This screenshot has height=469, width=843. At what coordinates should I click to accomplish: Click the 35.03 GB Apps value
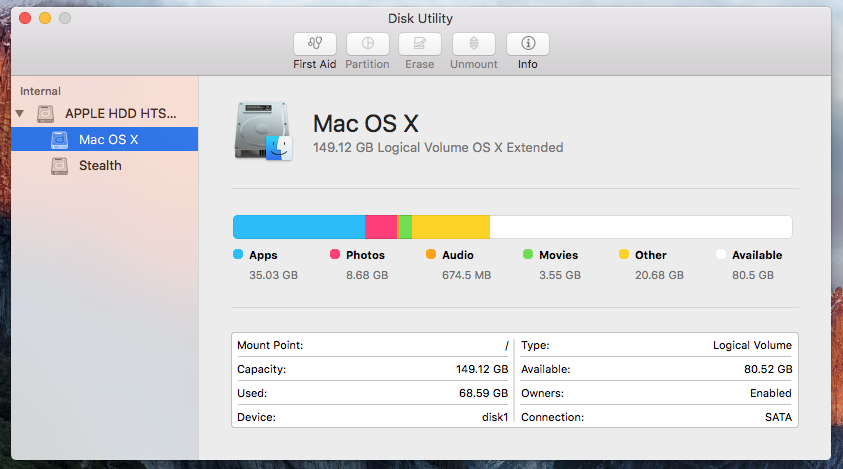coord(273,275)
